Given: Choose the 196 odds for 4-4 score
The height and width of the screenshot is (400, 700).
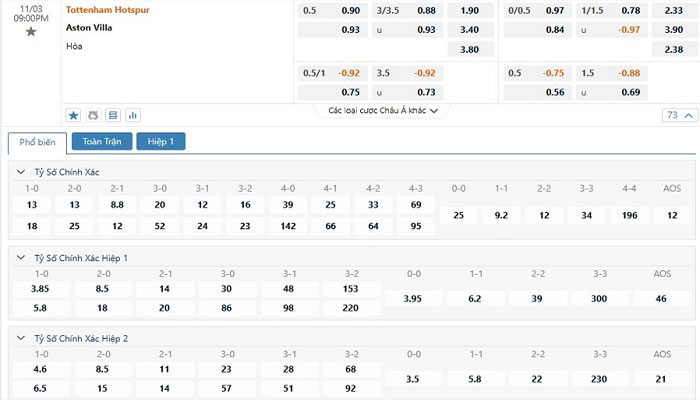Looking at the screenshot, I should pos(629,215).
